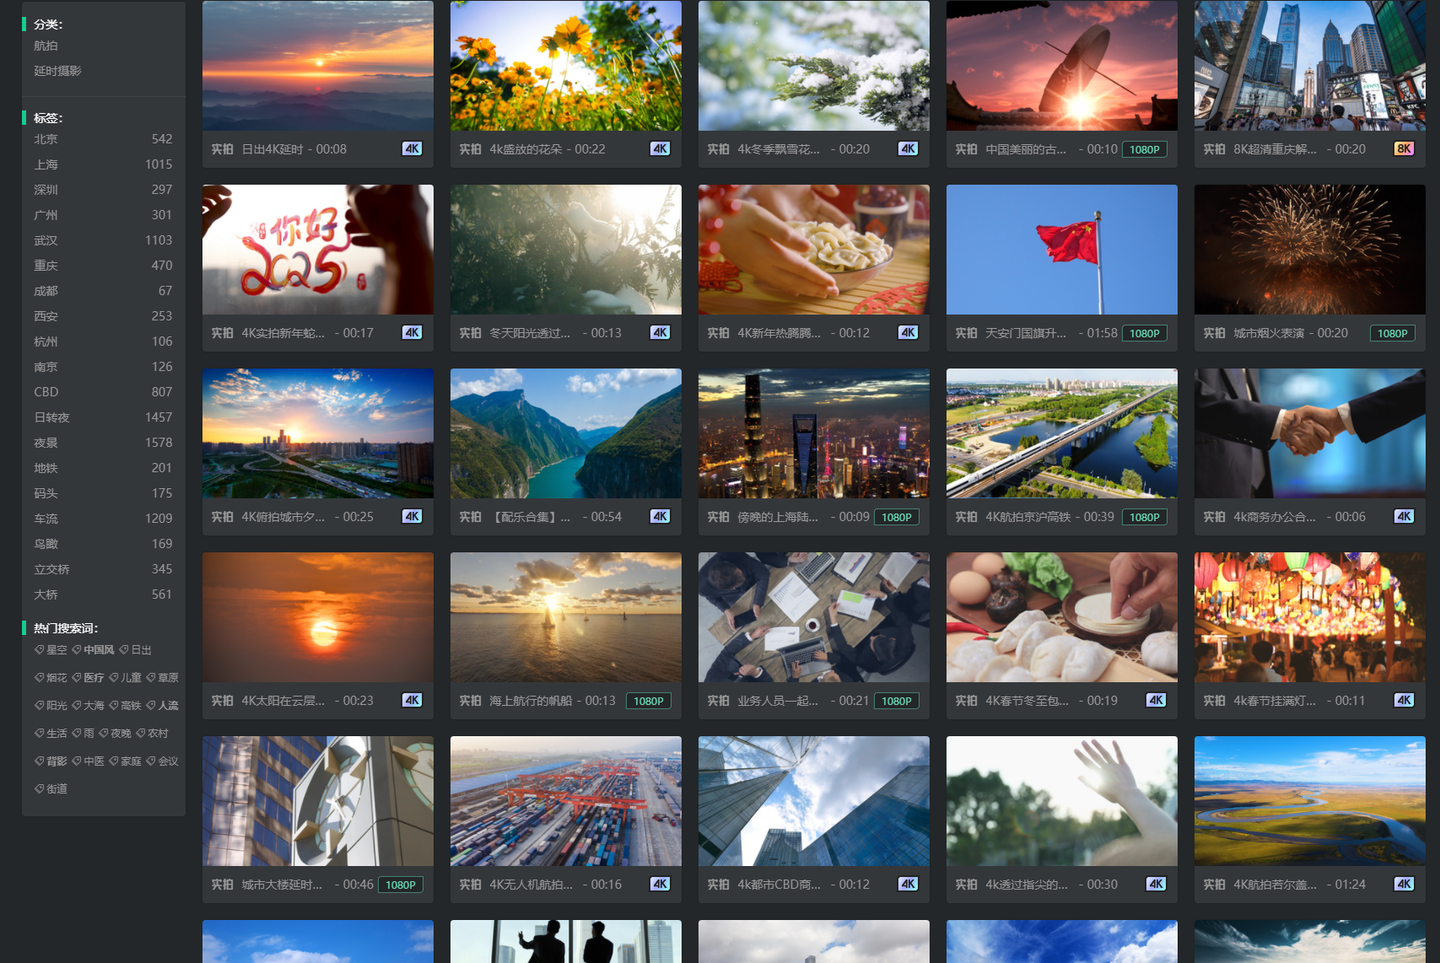Viewport: 1440px width, 963px height.
Task: Search hot keyword 高铁
Action: [x=125, y=706]
